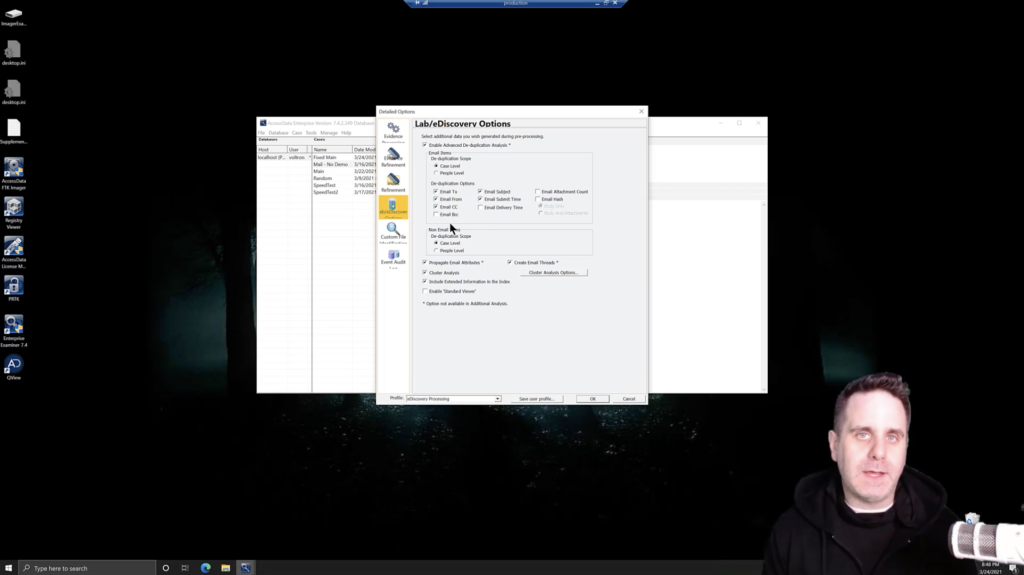Enable the Email Attachment Count checkbox
Screen dimensions: 1024x575
[x=537, y=191]
